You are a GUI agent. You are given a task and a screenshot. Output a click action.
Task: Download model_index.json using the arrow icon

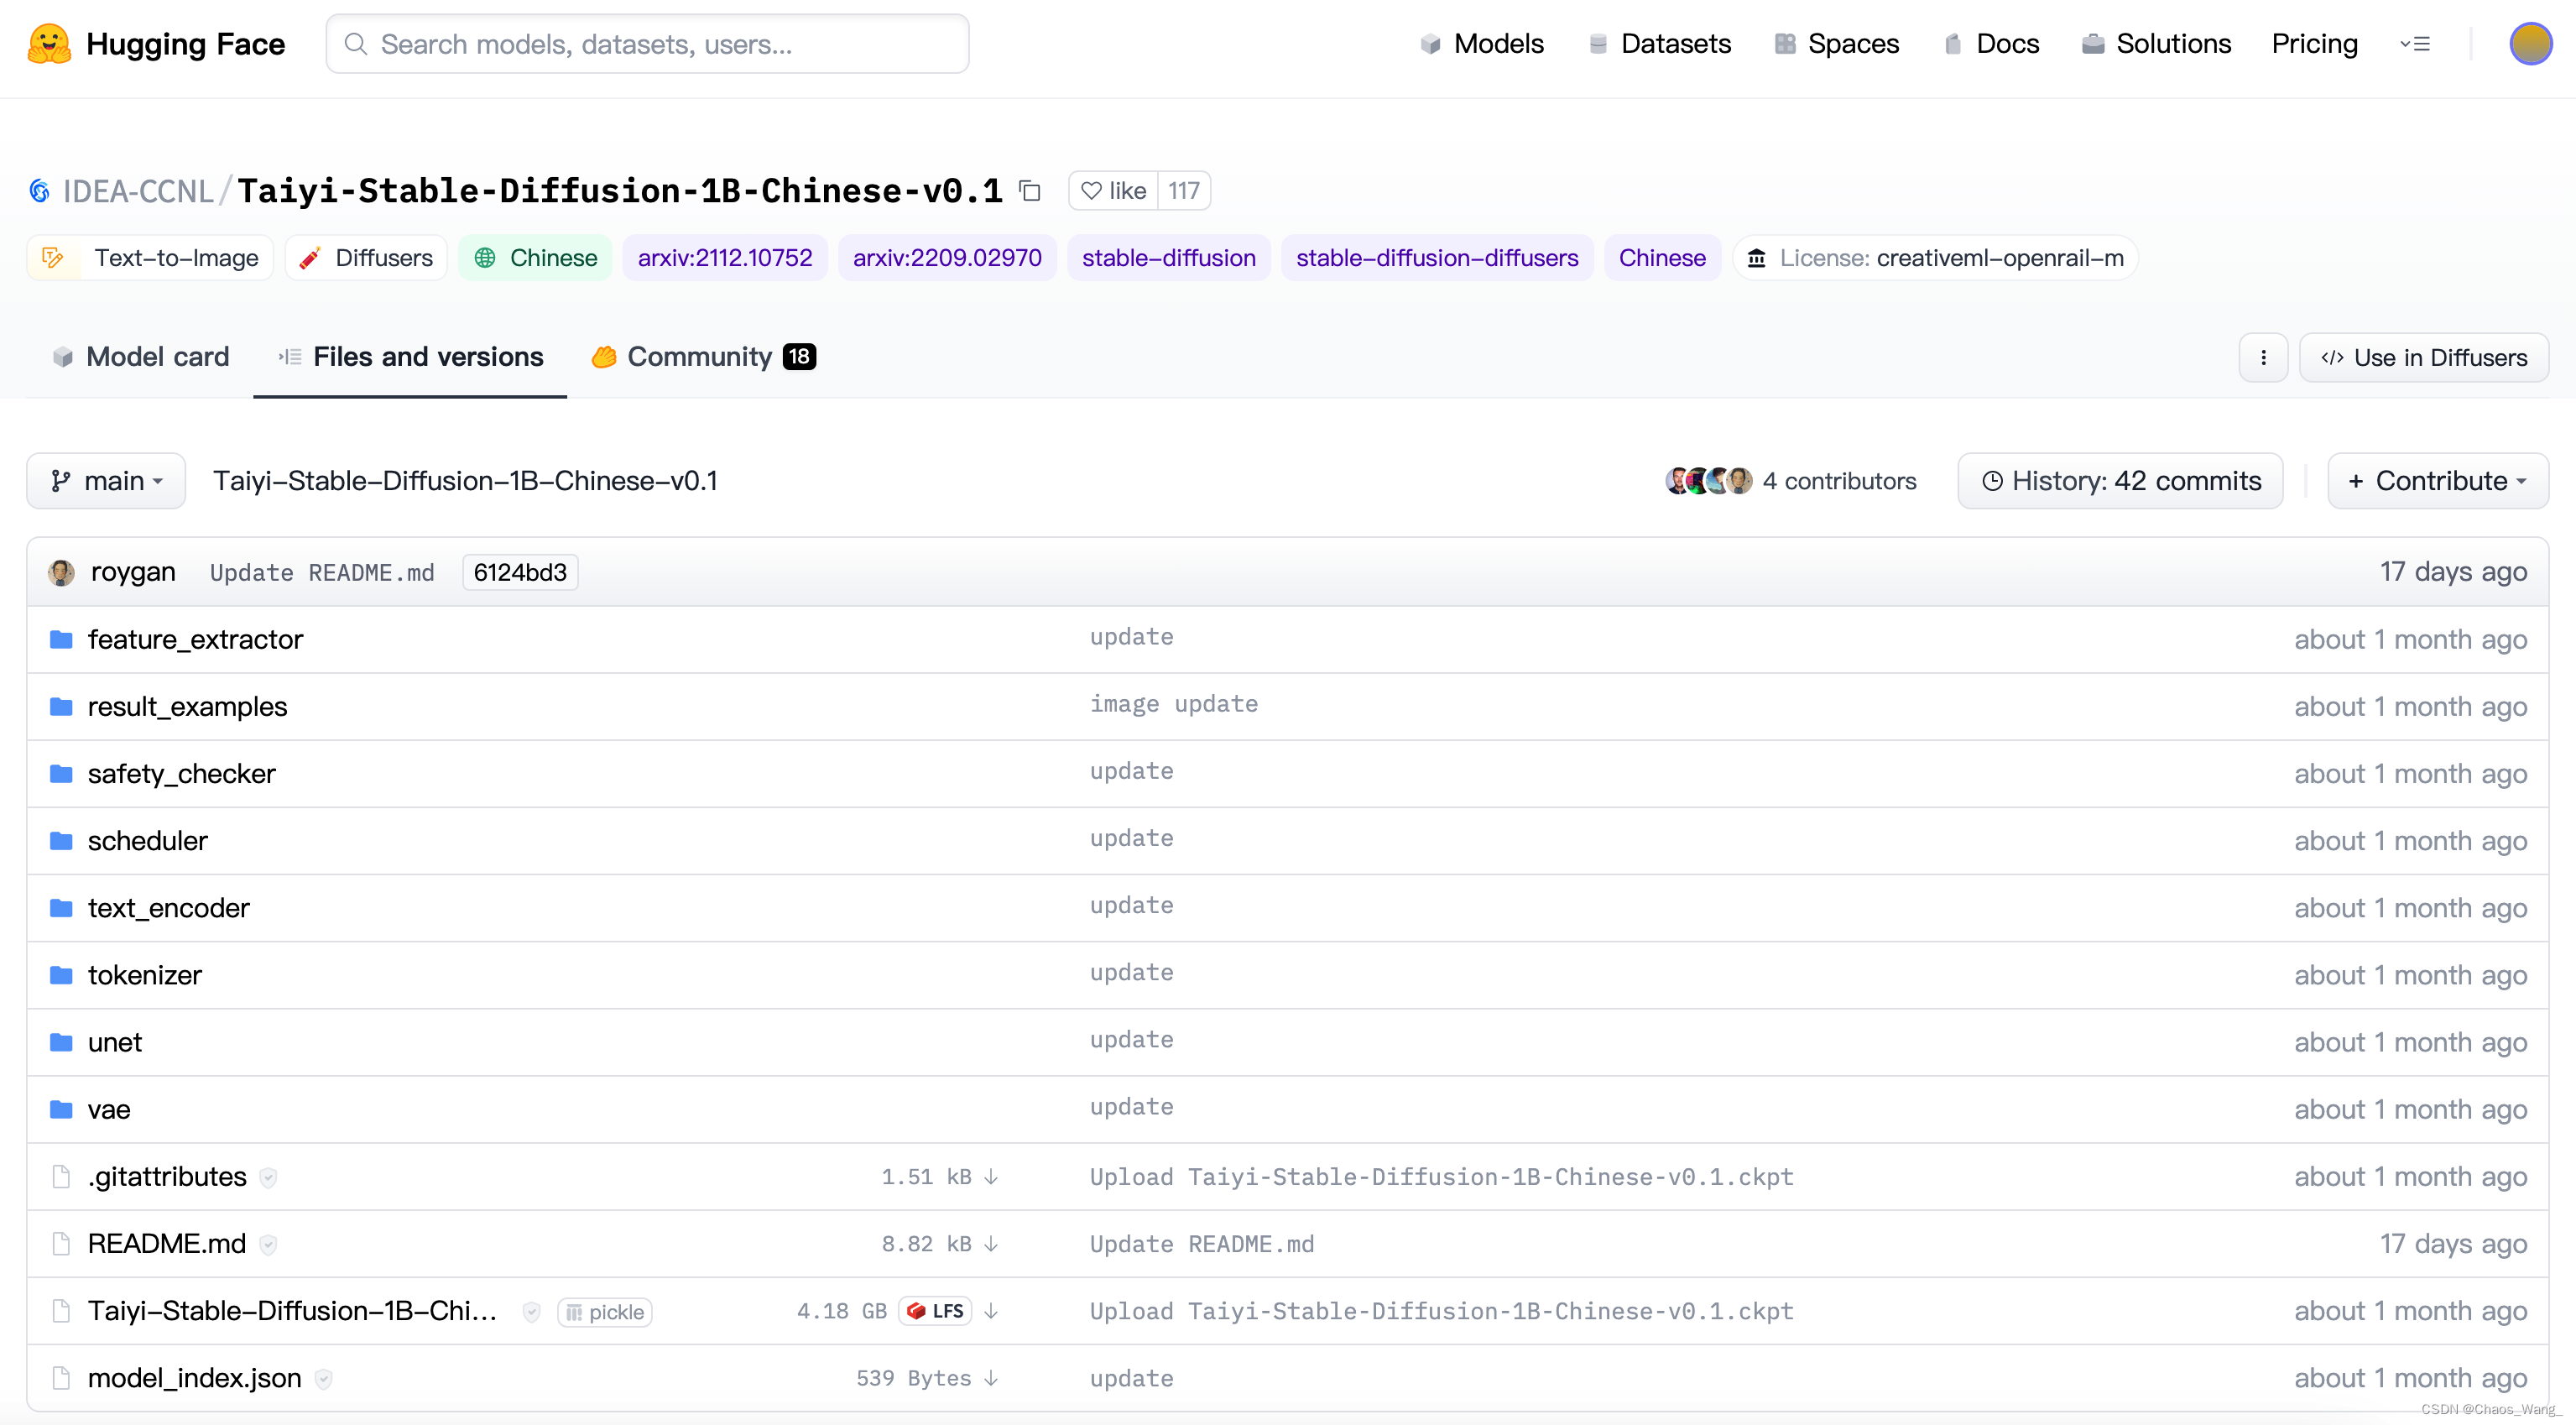point(991,1378)
